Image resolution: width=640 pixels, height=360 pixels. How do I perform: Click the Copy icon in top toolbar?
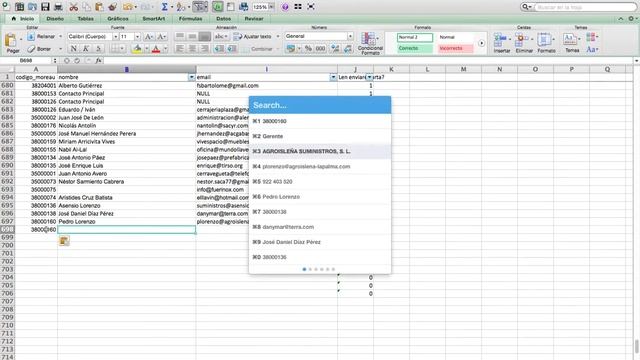click(87, 7)
